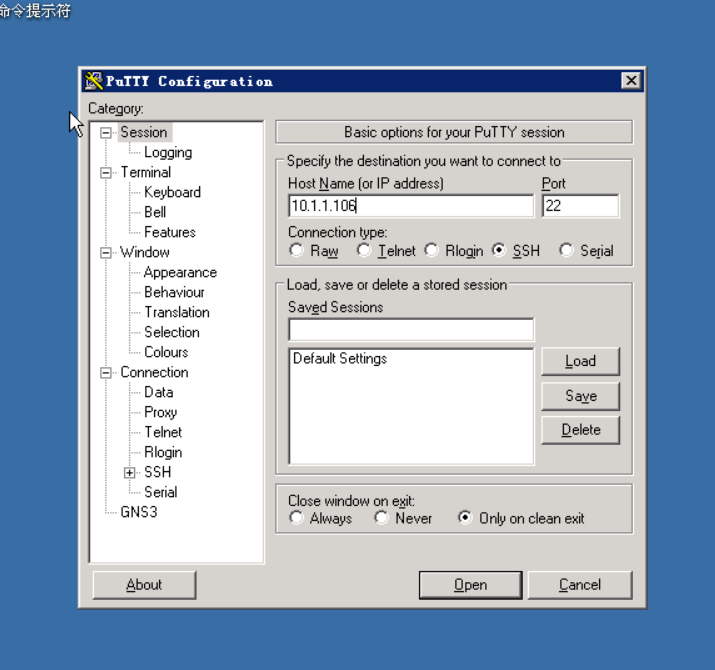The image size is (715, 670).
Task: Open the Session category
Action: [144, 132]
